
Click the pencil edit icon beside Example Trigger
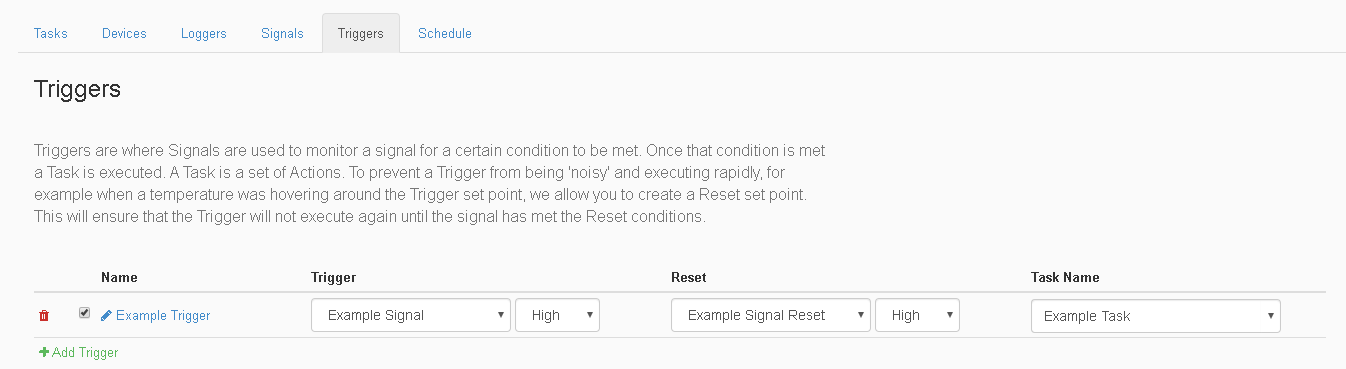tap(107, 315)
